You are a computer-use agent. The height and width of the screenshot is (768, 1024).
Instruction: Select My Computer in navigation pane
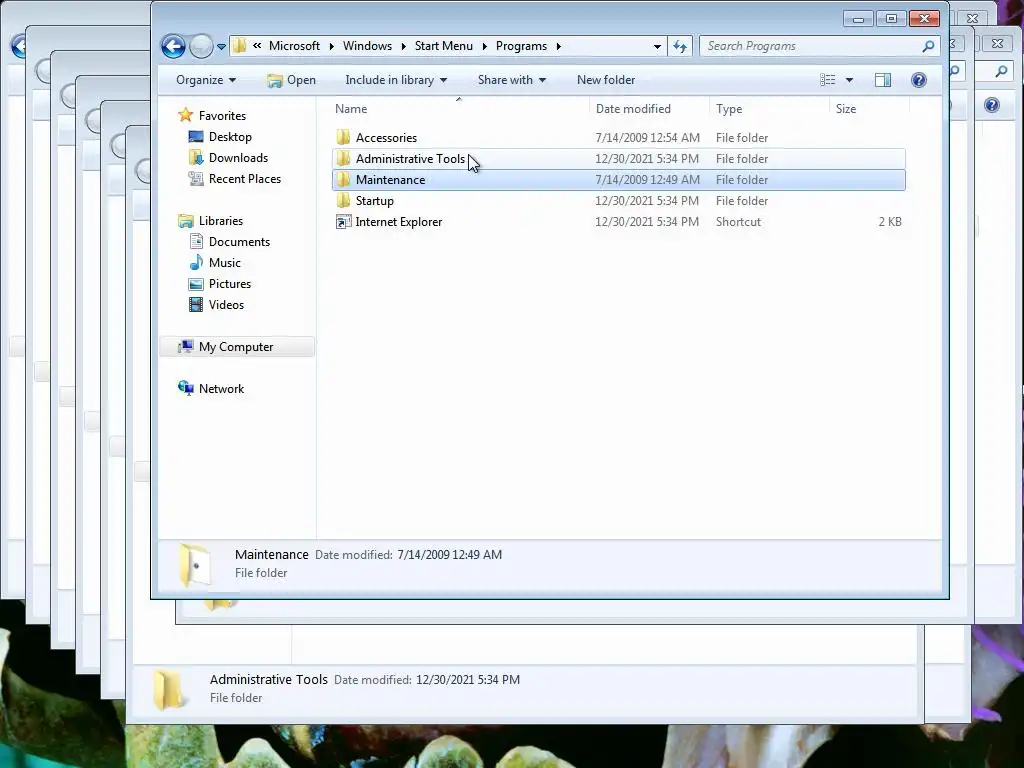pyautogui.click(x=236, y=347)
